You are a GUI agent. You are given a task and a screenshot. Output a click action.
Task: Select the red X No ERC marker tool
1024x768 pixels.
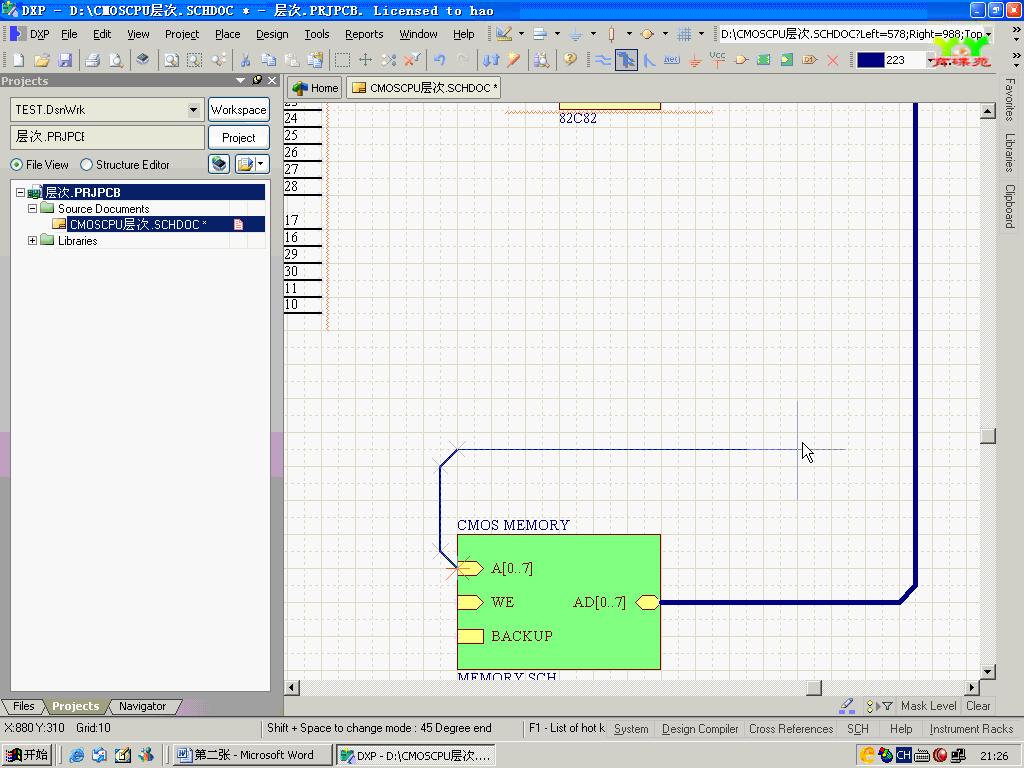click(x=833, y=60)
